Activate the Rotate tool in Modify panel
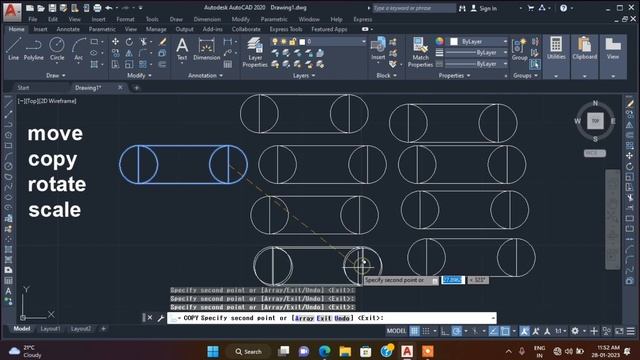Screen dimensions: 640x360 click(x=129, y=42)
